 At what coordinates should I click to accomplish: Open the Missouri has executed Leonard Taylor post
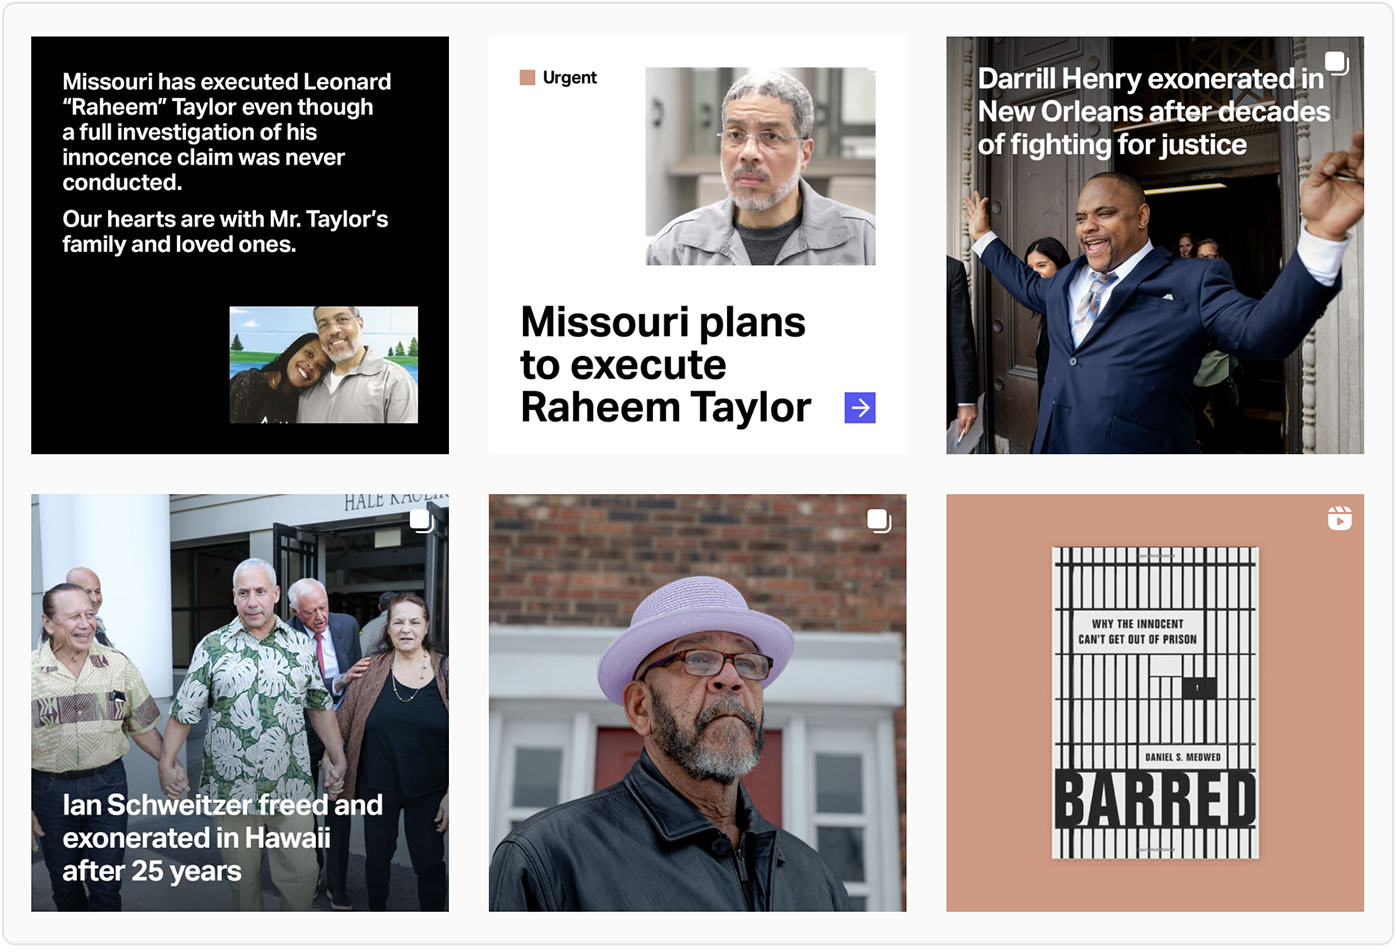tap(240, 245)
